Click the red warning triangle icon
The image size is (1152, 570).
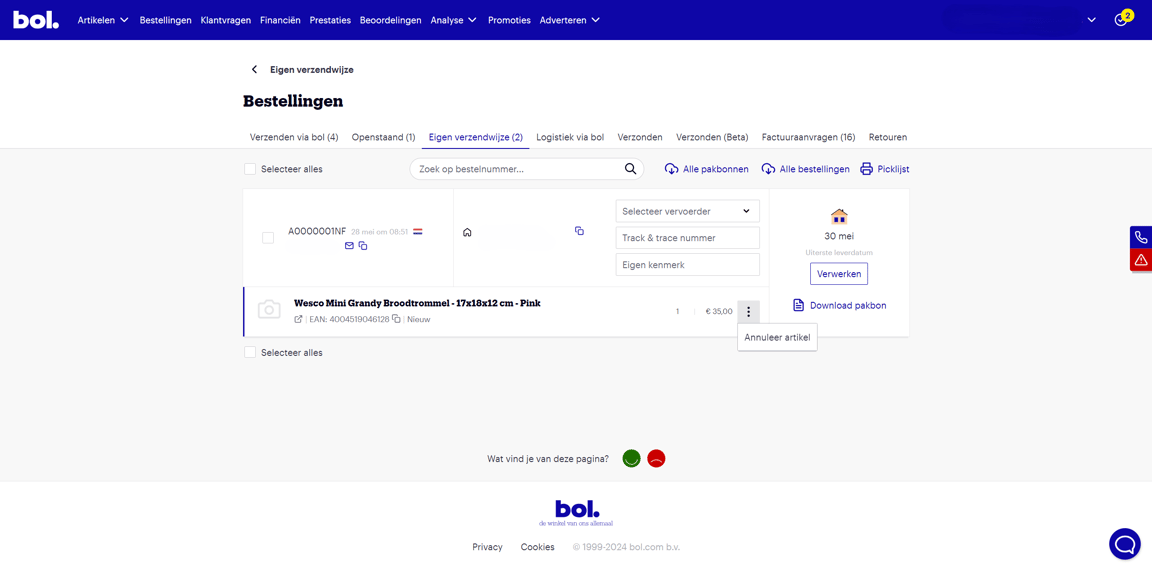pyautogui.click(x=1140, y=259)
